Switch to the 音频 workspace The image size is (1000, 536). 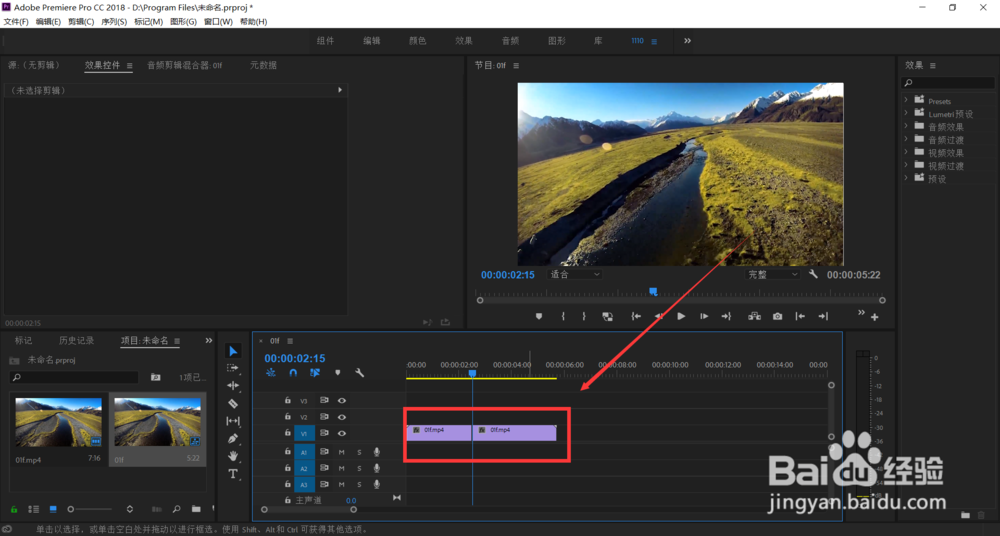coord(510,40)
